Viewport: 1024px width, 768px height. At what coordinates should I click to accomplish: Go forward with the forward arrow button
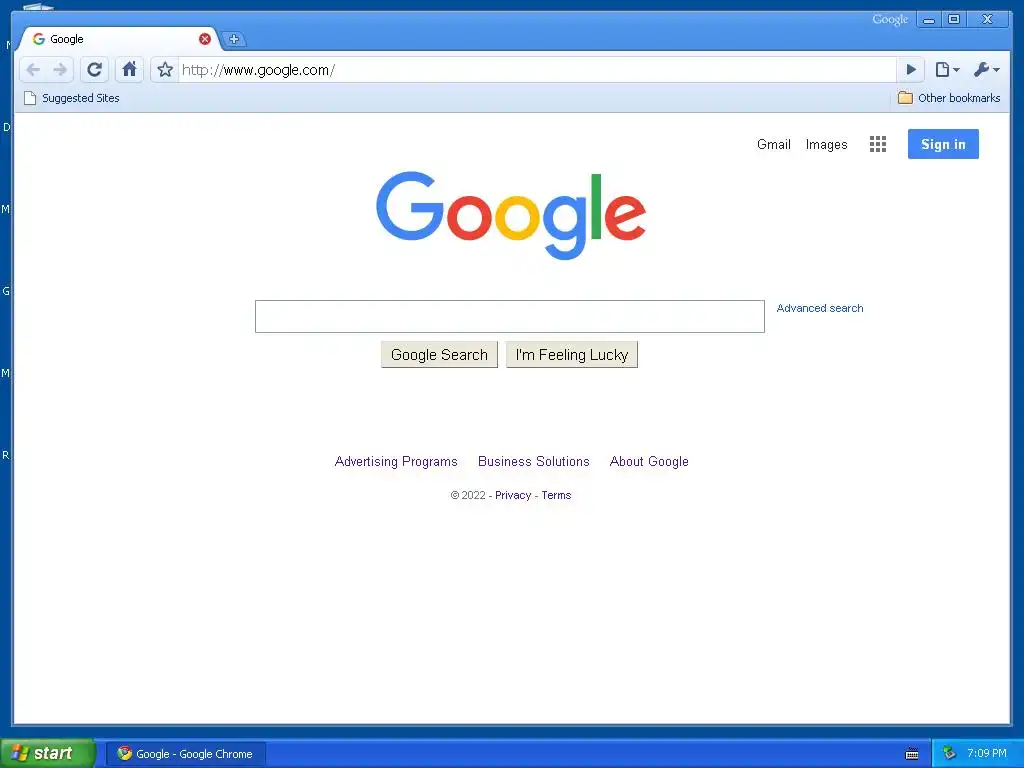point(60,69)
